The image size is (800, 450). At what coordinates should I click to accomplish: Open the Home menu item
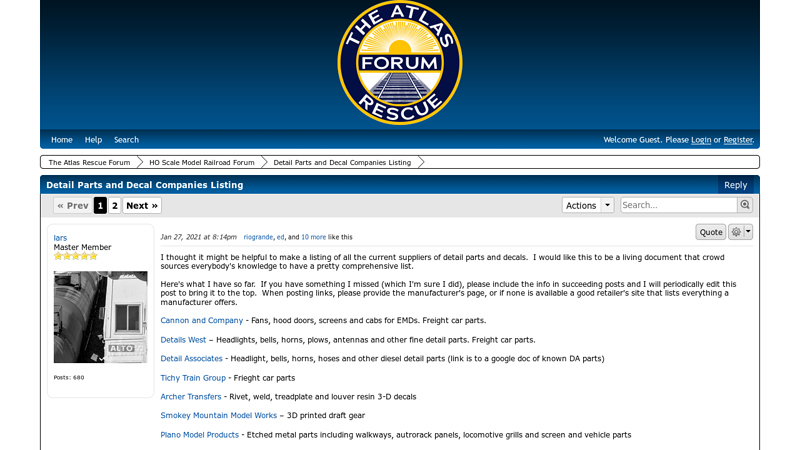point(62,140)
